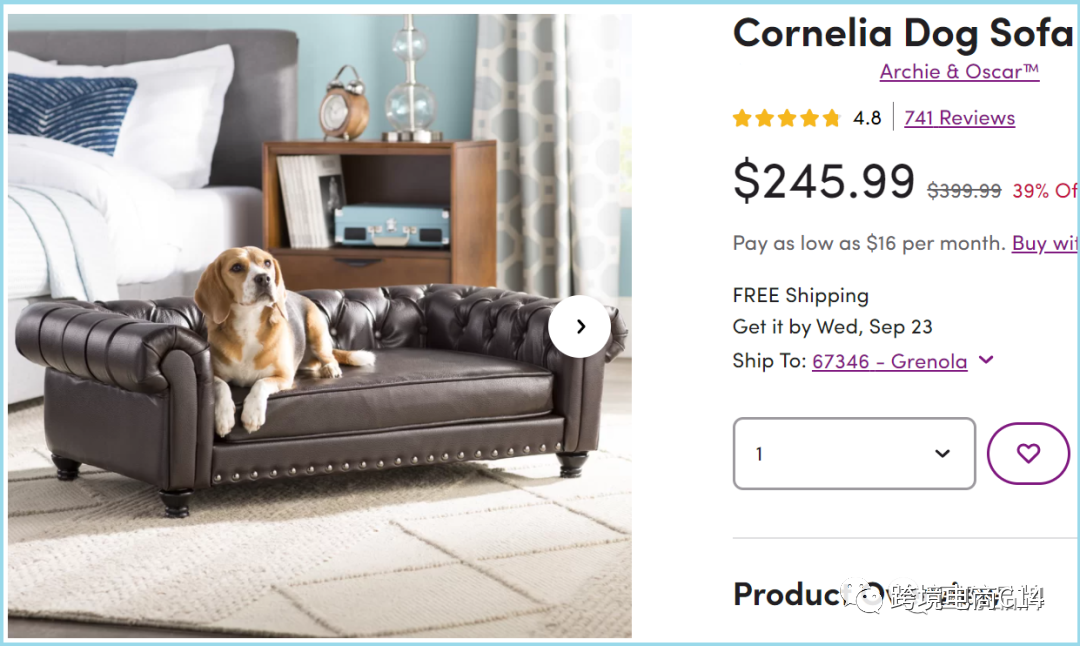Click the five-star rating icons
This screenshot has width=1080, height=646.
click(787, 118)
